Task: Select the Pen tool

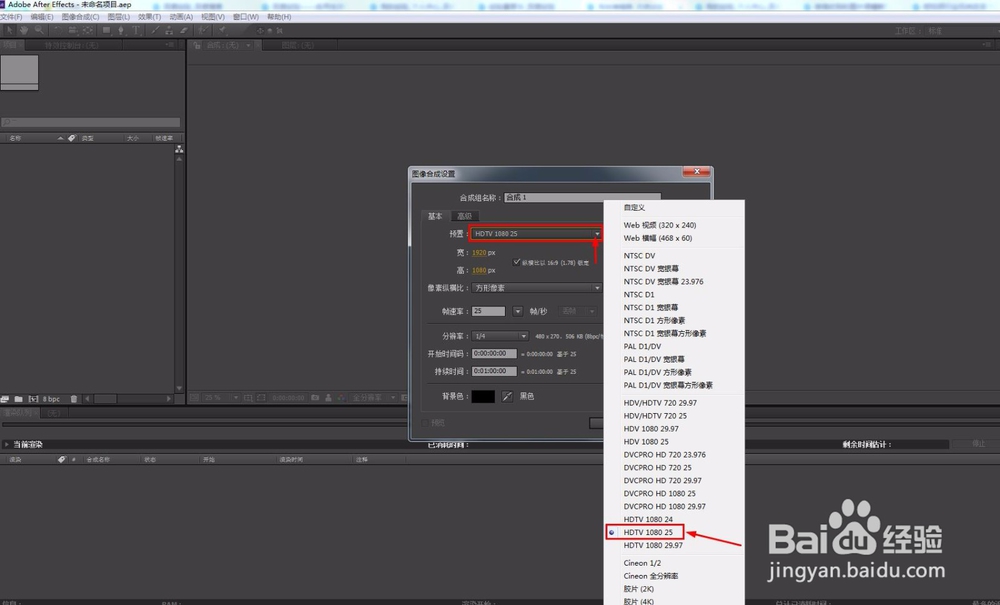Action: coord(121,30)
